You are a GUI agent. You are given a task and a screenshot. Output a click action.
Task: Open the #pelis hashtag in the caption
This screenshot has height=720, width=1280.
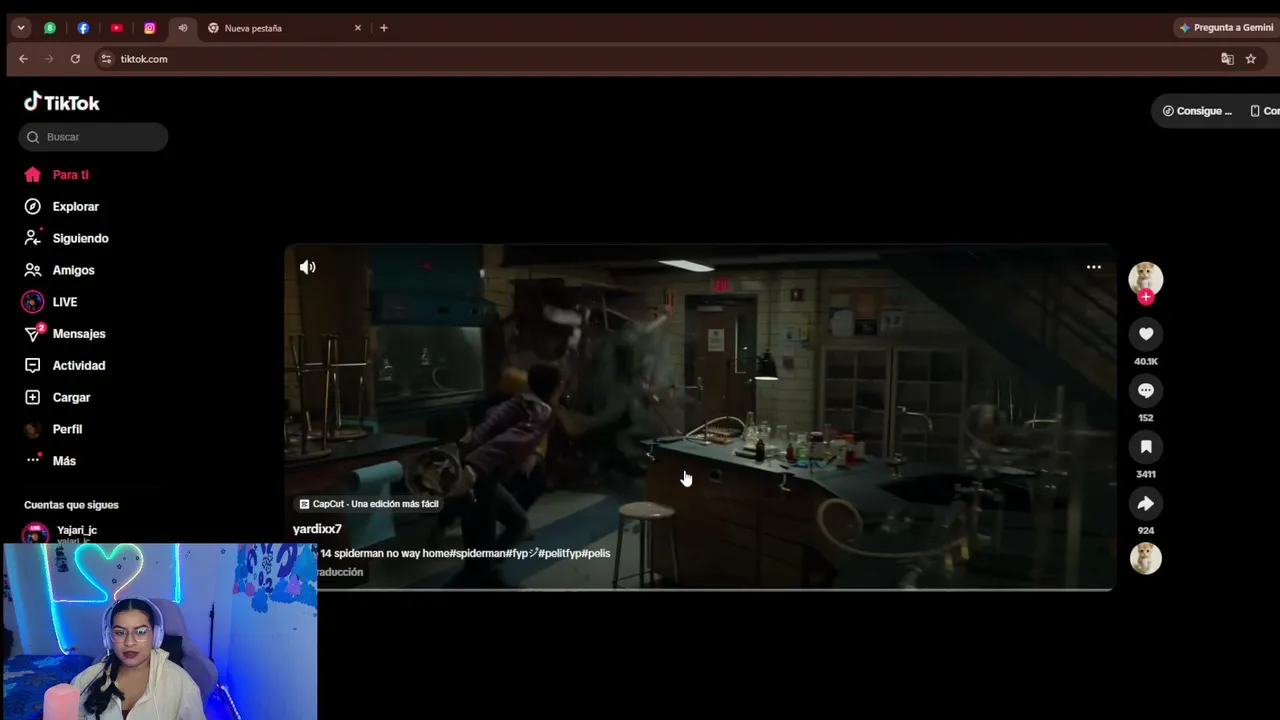click(x=594, y=553)
